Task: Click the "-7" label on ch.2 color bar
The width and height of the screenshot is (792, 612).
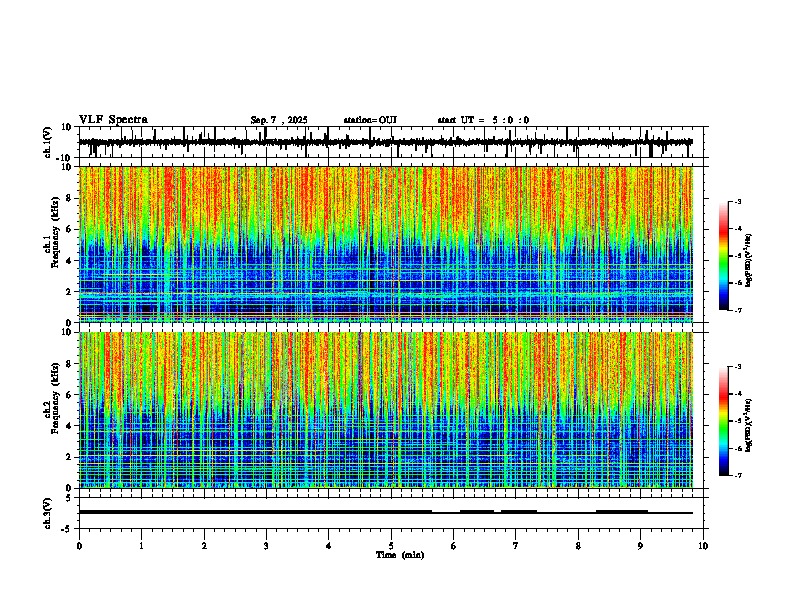Action: [x=738, y=475]
